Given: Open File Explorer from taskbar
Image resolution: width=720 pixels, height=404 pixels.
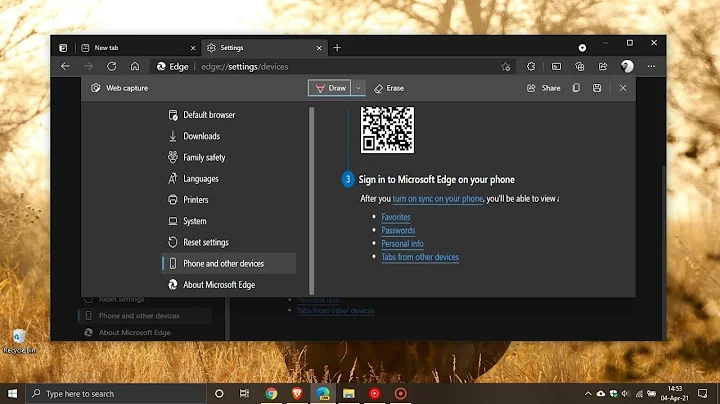Looking at the screenshot, I should (349, 393).
